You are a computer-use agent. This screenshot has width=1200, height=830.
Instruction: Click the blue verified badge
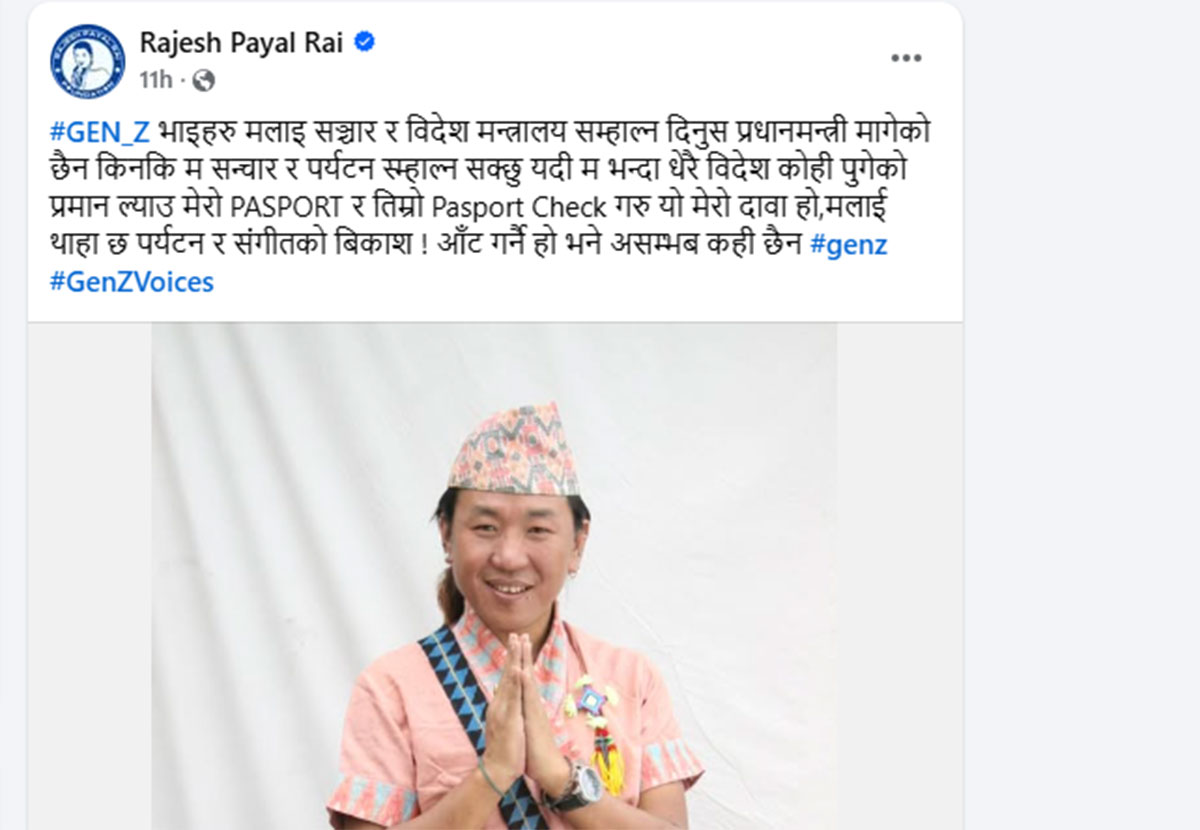[364, 42]
